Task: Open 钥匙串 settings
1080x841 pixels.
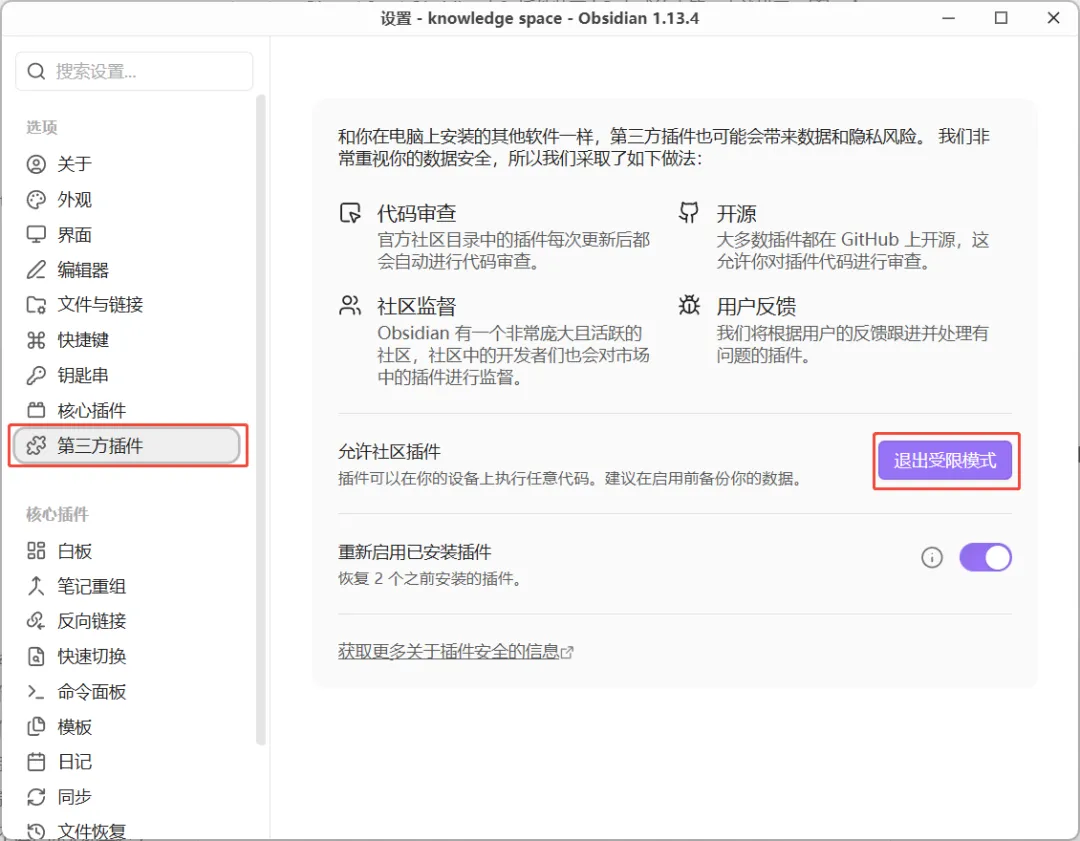Action: pos(127,375)
